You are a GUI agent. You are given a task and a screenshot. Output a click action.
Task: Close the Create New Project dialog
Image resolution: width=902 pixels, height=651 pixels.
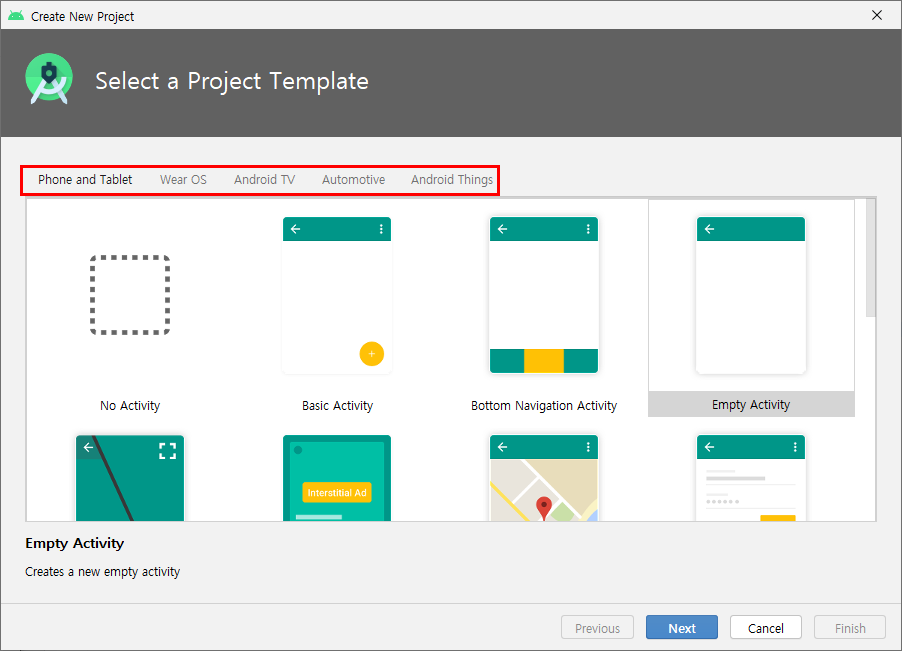(x=877, y=16)
